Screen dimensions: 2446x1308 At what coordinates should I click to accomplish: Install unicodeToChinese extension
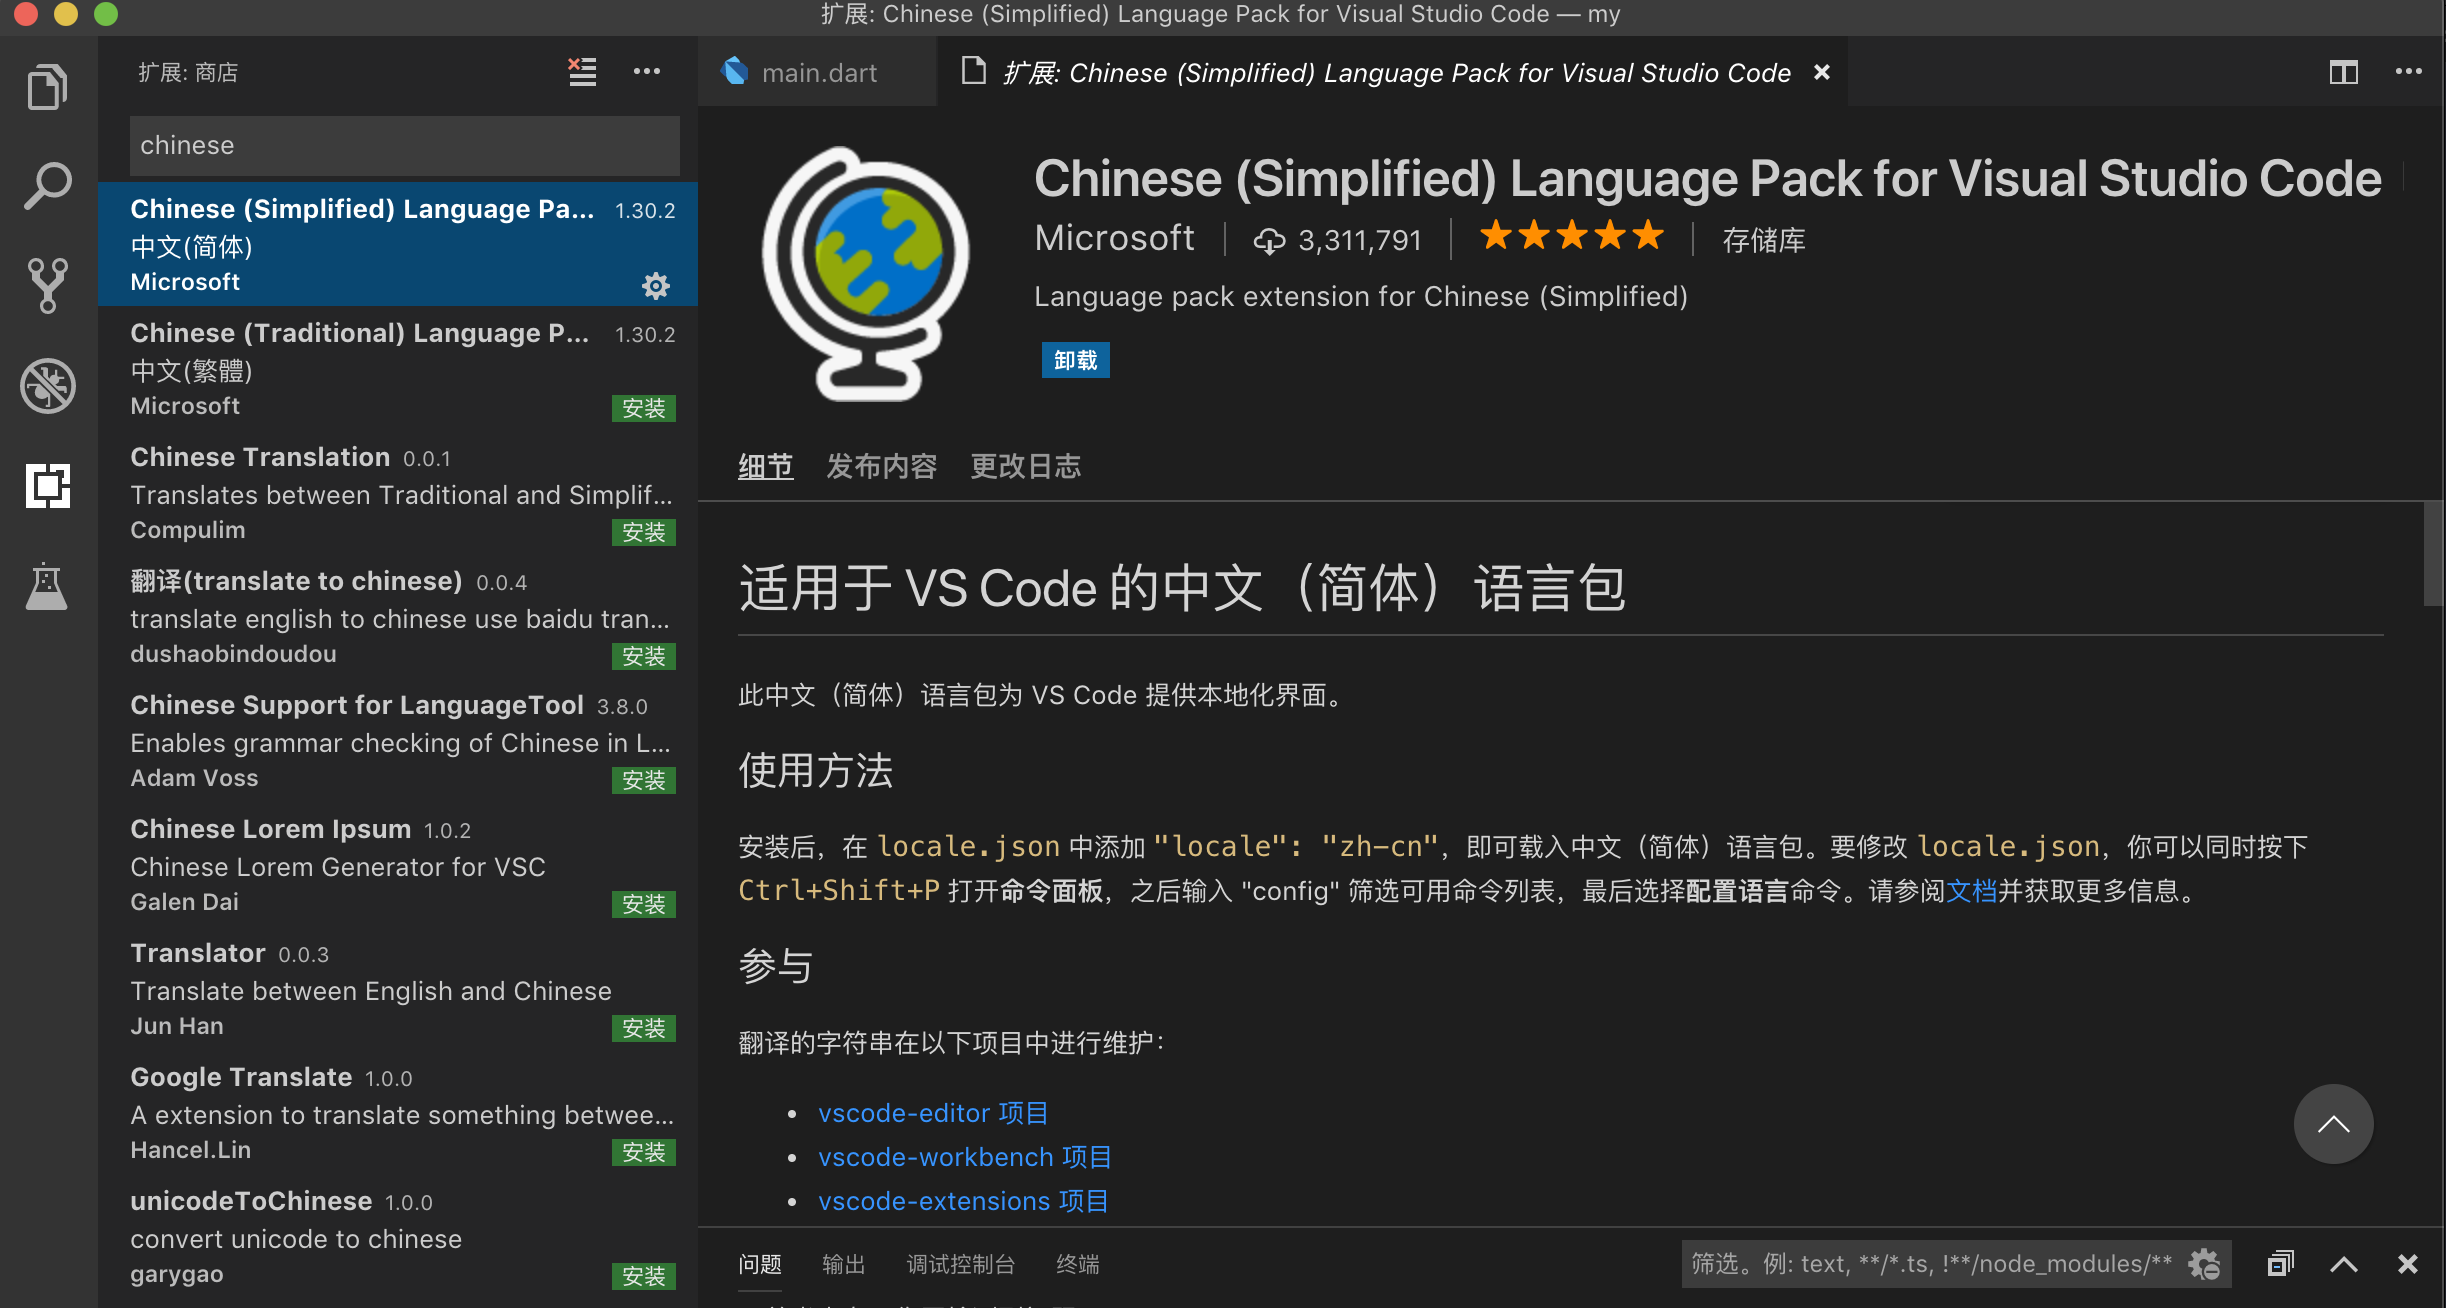(x=643, y=1276)
